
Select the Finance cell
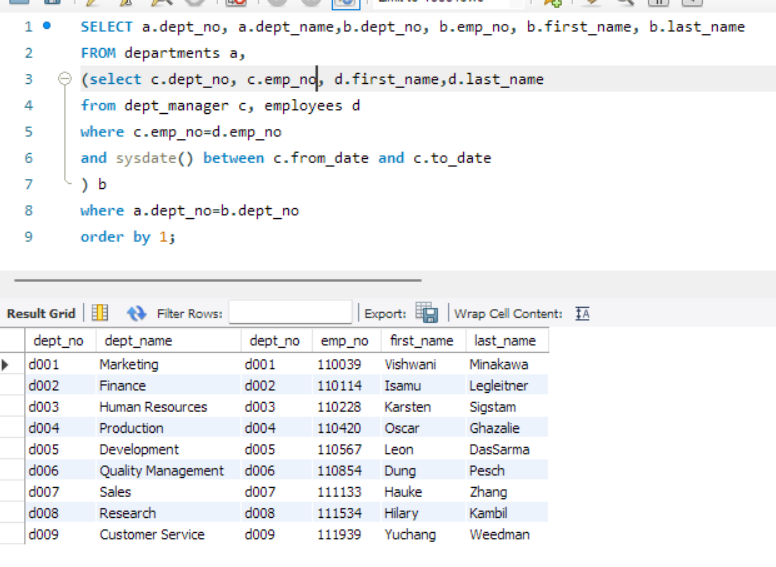(x=168, y=385)
